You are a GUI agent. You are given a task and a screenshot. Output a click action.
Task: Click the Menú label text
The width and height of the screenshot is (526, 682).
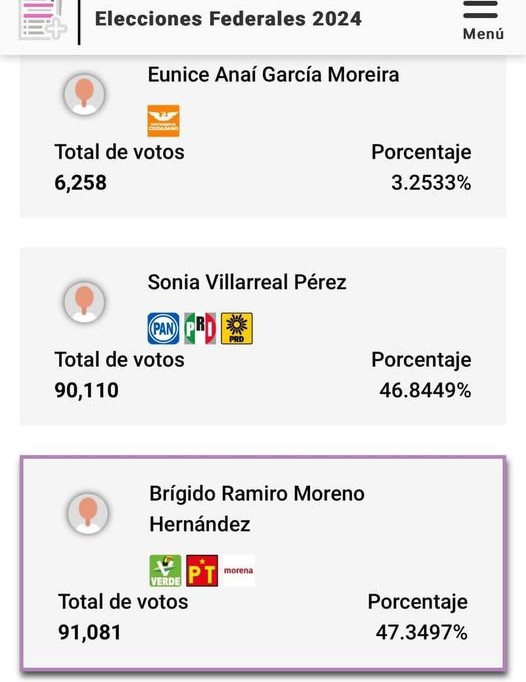(483, 34)
